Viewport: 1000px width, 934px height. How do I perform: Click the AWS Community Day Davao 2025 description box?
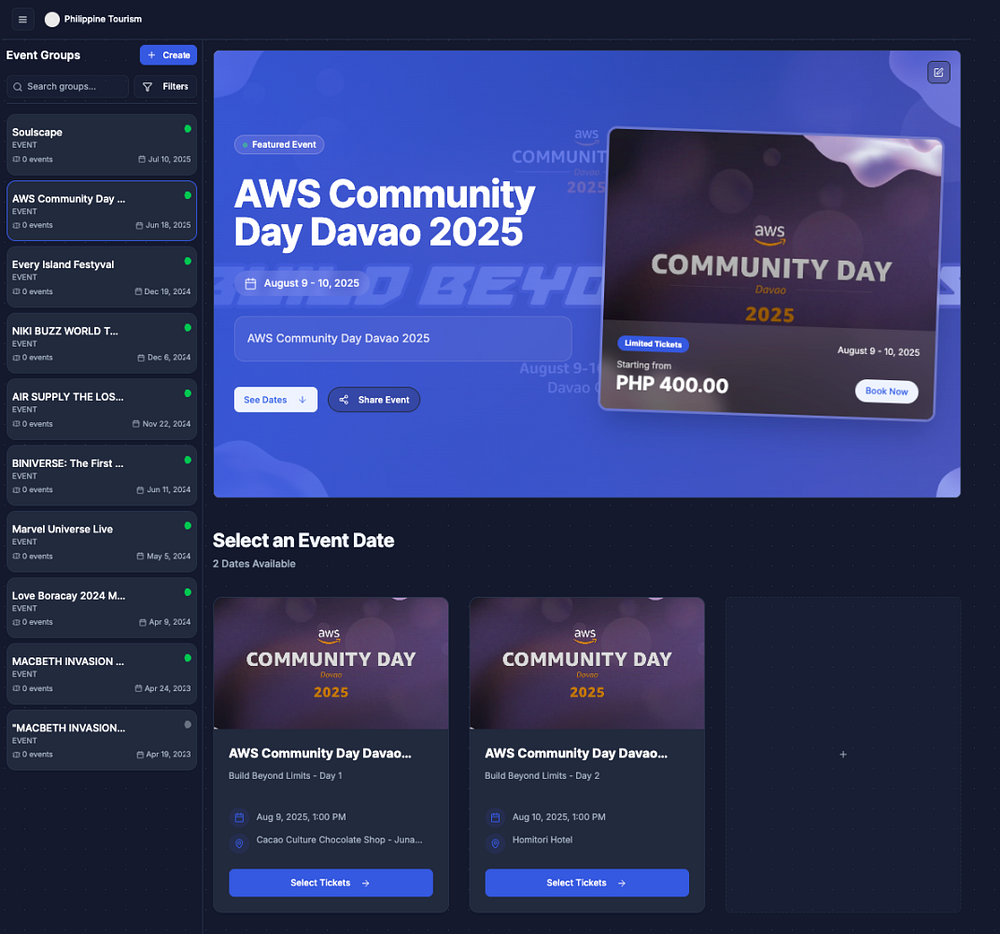click(403, 339)
